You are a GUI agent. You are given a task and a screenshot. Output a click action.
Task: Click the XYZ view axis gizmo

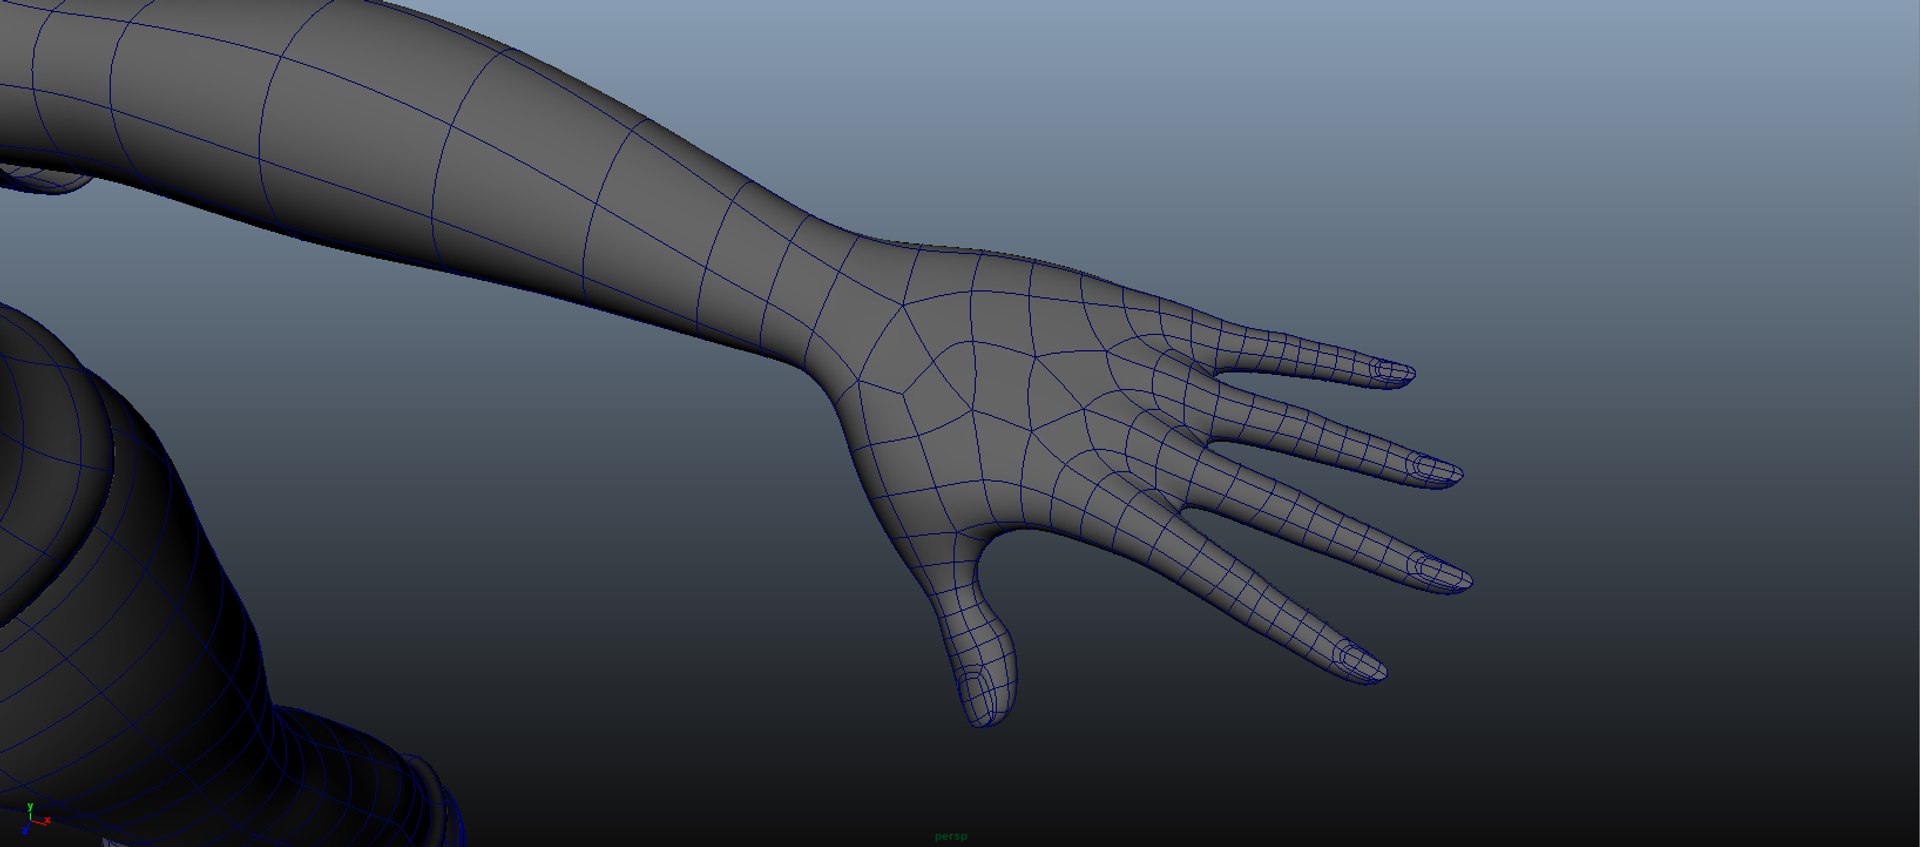pyautogui.click(x=35, y=817)
